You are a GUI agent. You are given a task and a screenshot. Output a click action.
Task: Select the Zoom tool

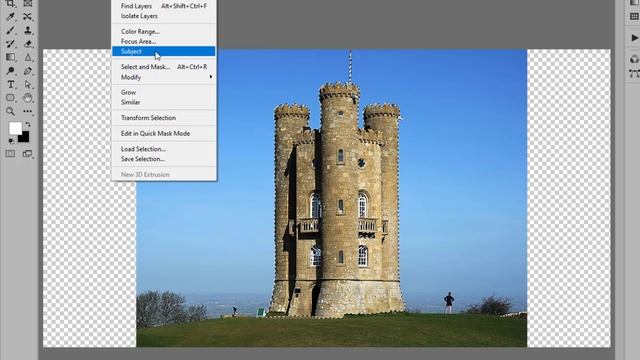tap(11, 111)
